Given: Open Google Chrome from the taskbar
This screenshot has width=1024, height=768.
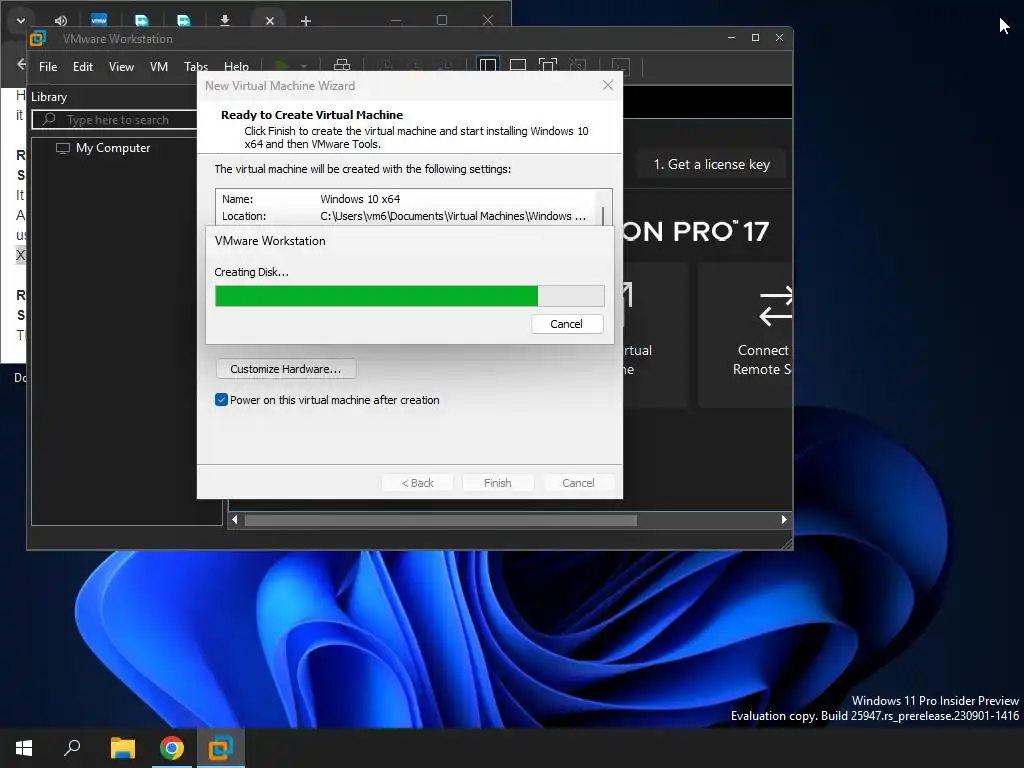Looking at the screenshot, I should pyautogui.click(x=172, y=748).
